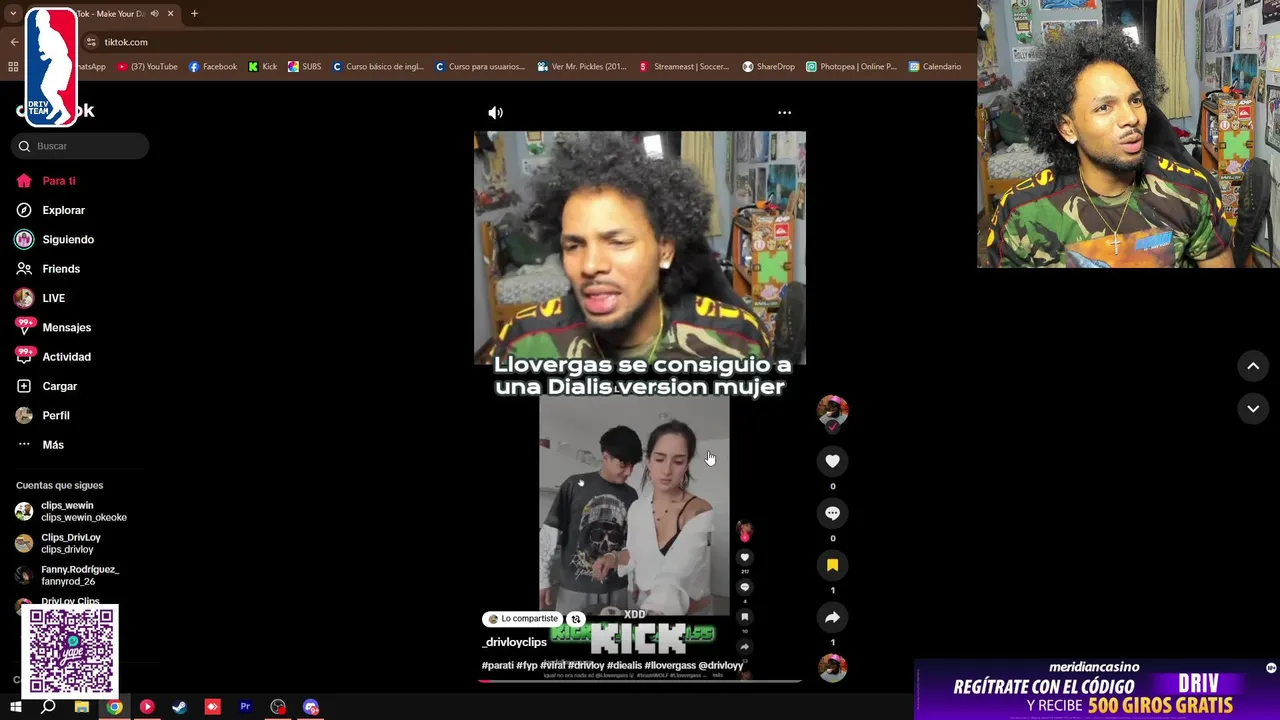Click the browser back arrow
The image size is (1280, 720).
14,42
